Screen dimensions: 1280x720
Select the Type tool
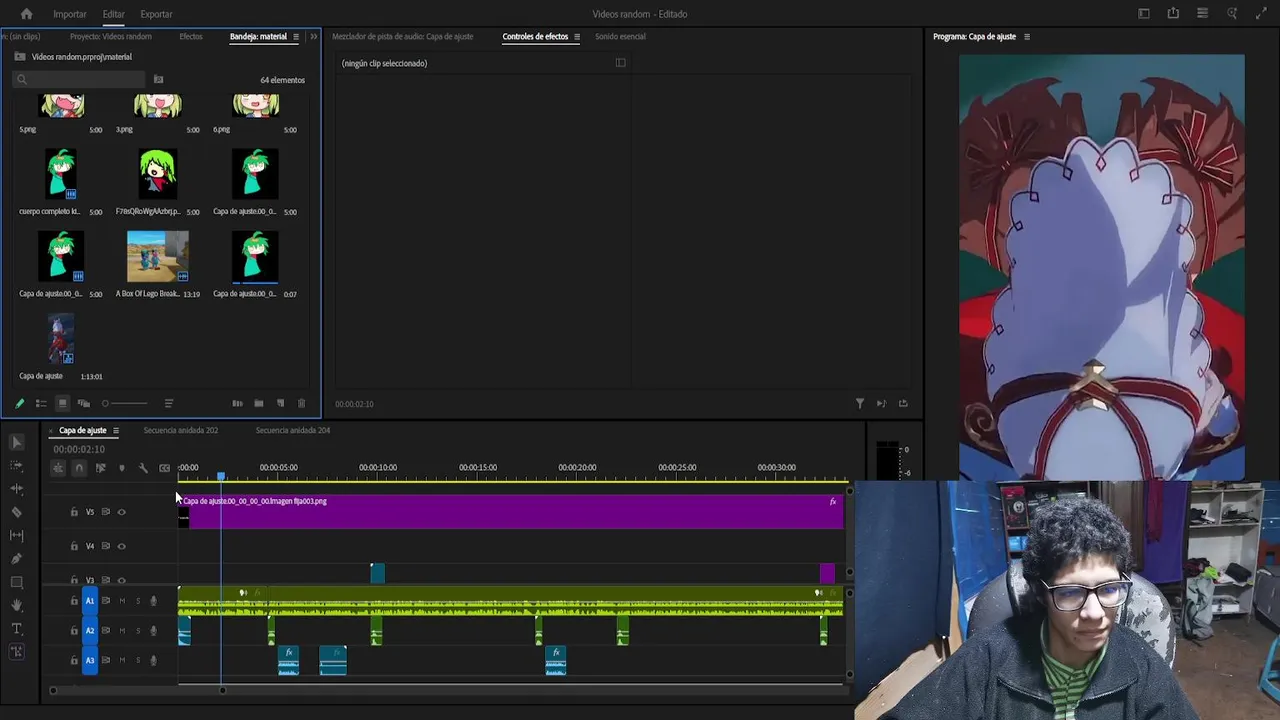[16, 629]
